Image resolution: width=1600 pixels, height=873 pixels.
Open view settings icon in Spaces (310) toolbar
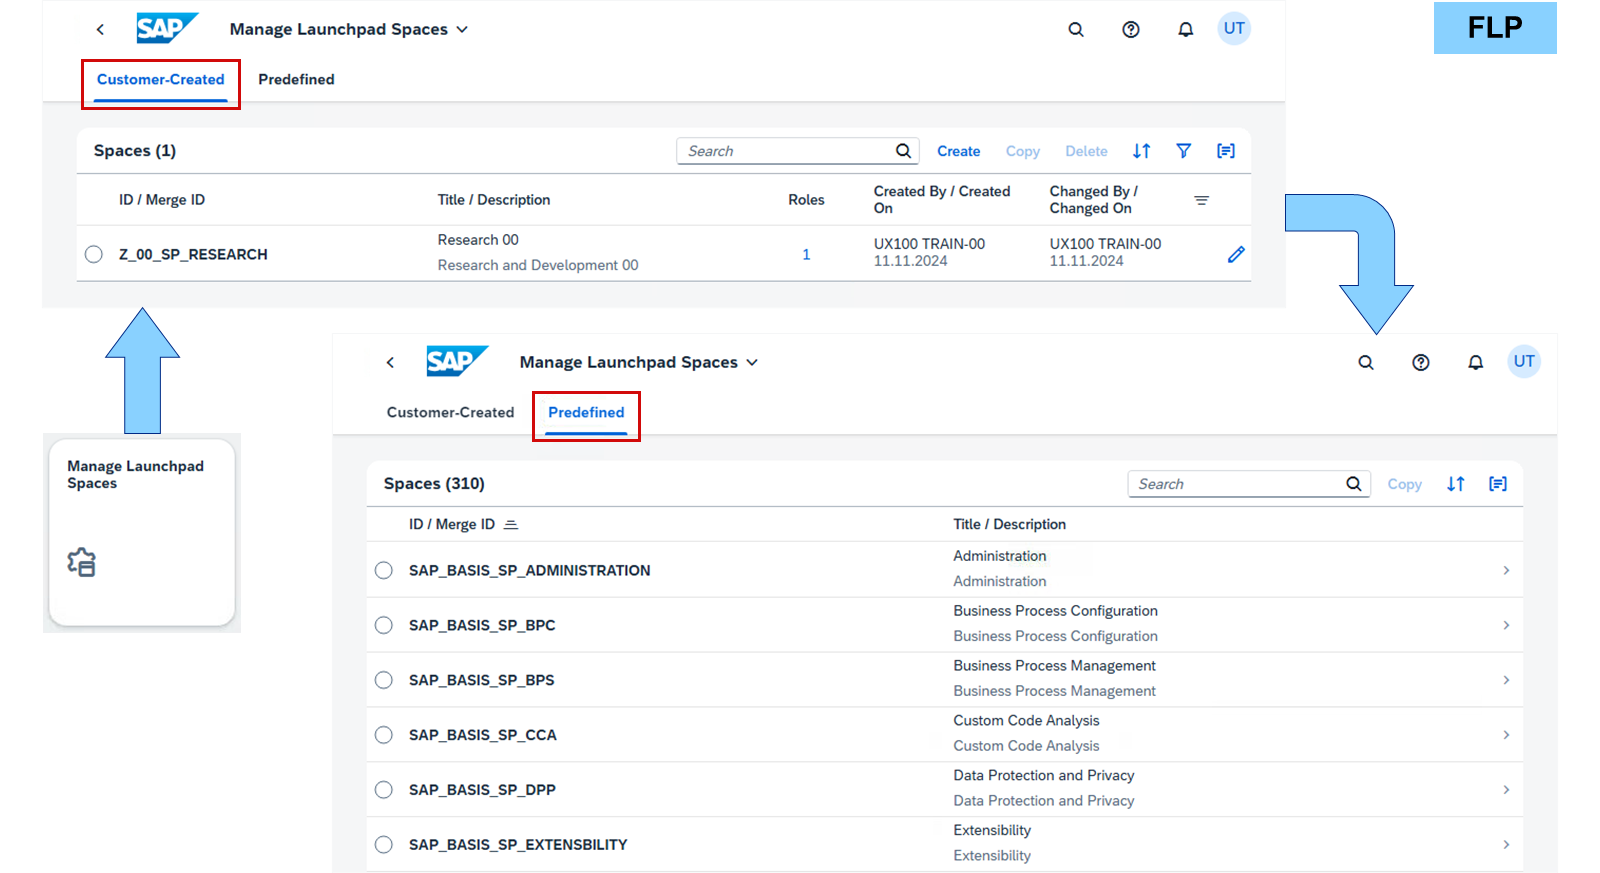coord(1498,484)
